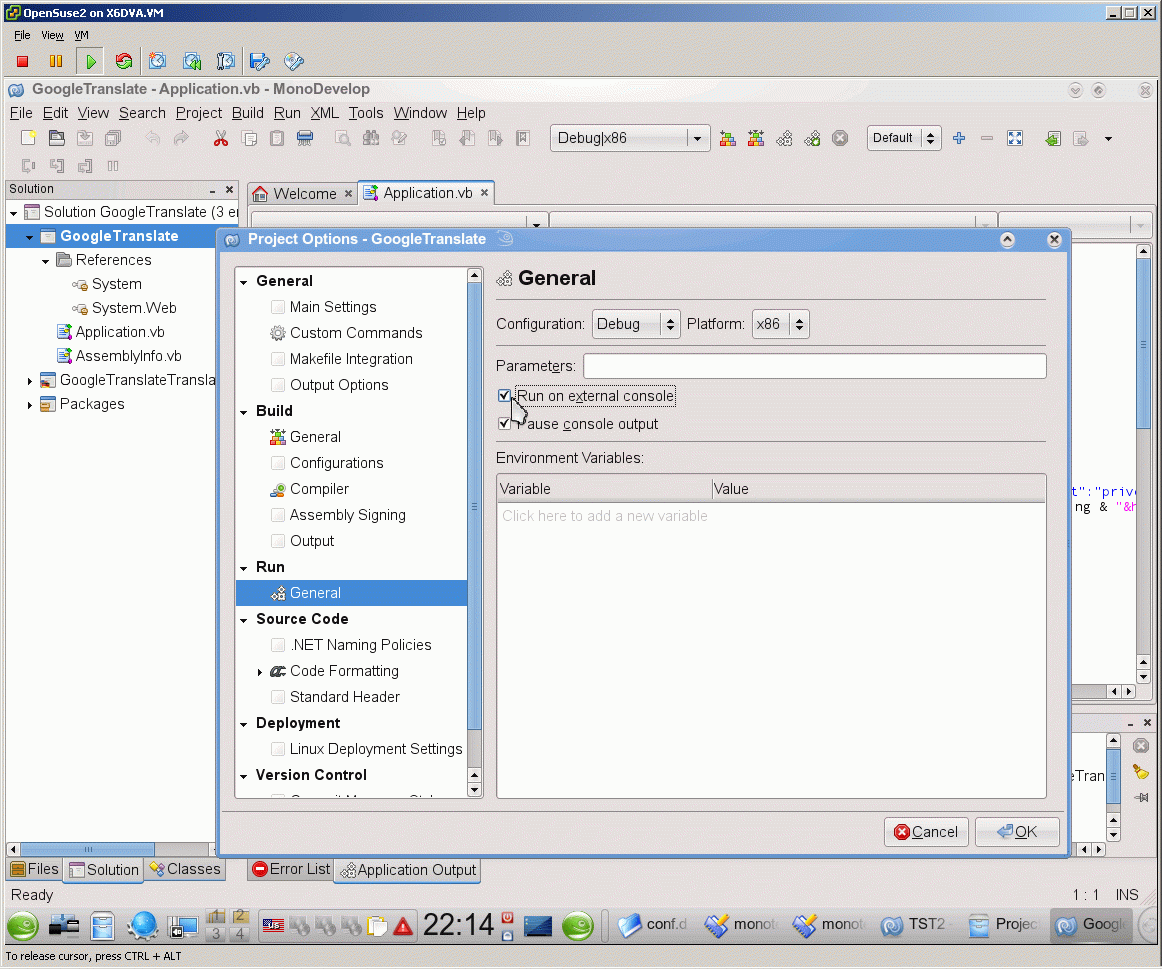Viewport: 1162px width, 969px height.
Task: Open the Project menu
Action: pyautogui.click(x=199, y=113)
